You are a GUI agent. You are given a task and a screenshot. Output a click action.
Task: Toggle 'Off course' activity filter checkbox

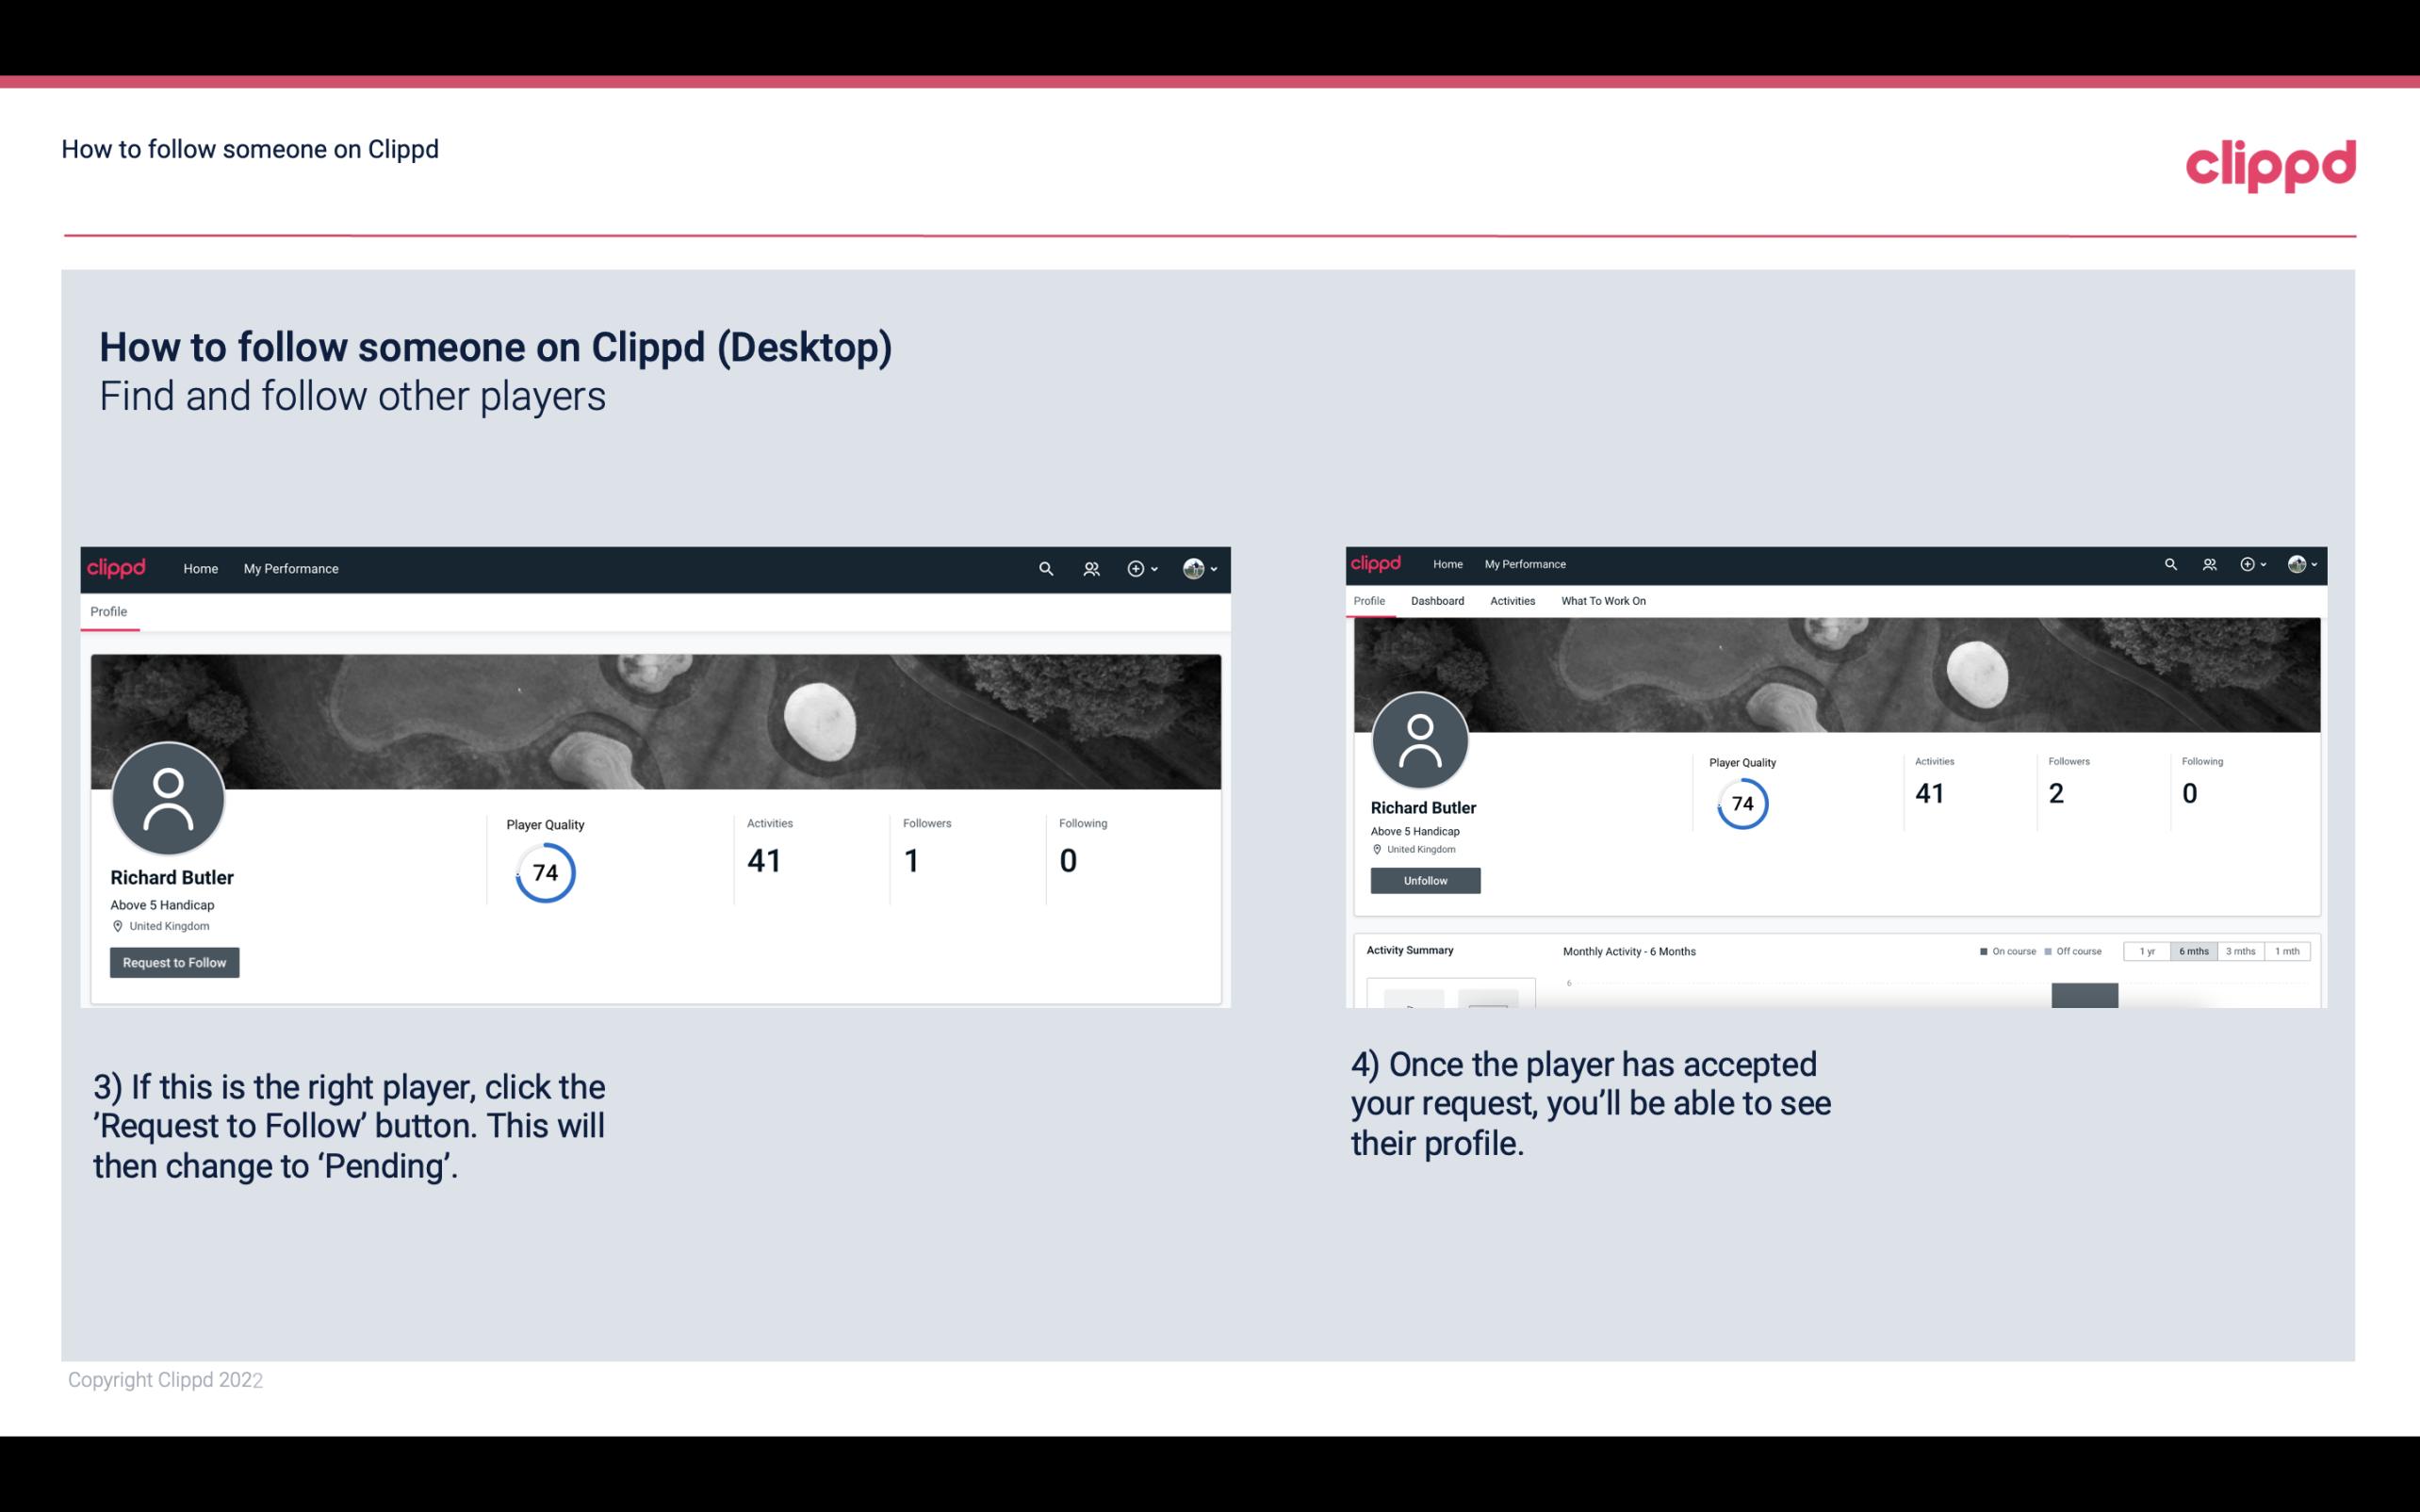click(2047, 951)
